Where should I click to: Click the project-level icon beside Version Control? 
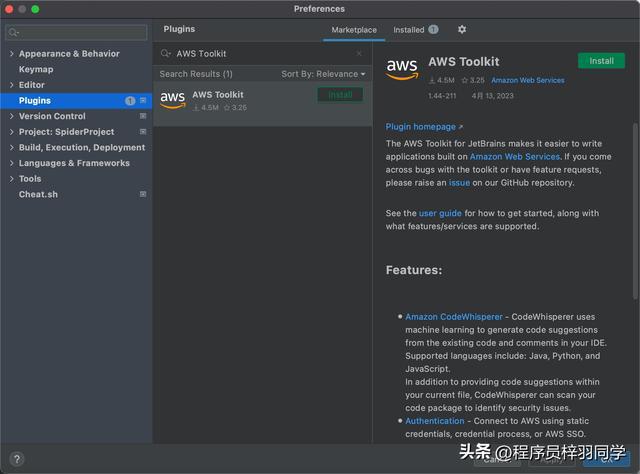tap(142, 116)
